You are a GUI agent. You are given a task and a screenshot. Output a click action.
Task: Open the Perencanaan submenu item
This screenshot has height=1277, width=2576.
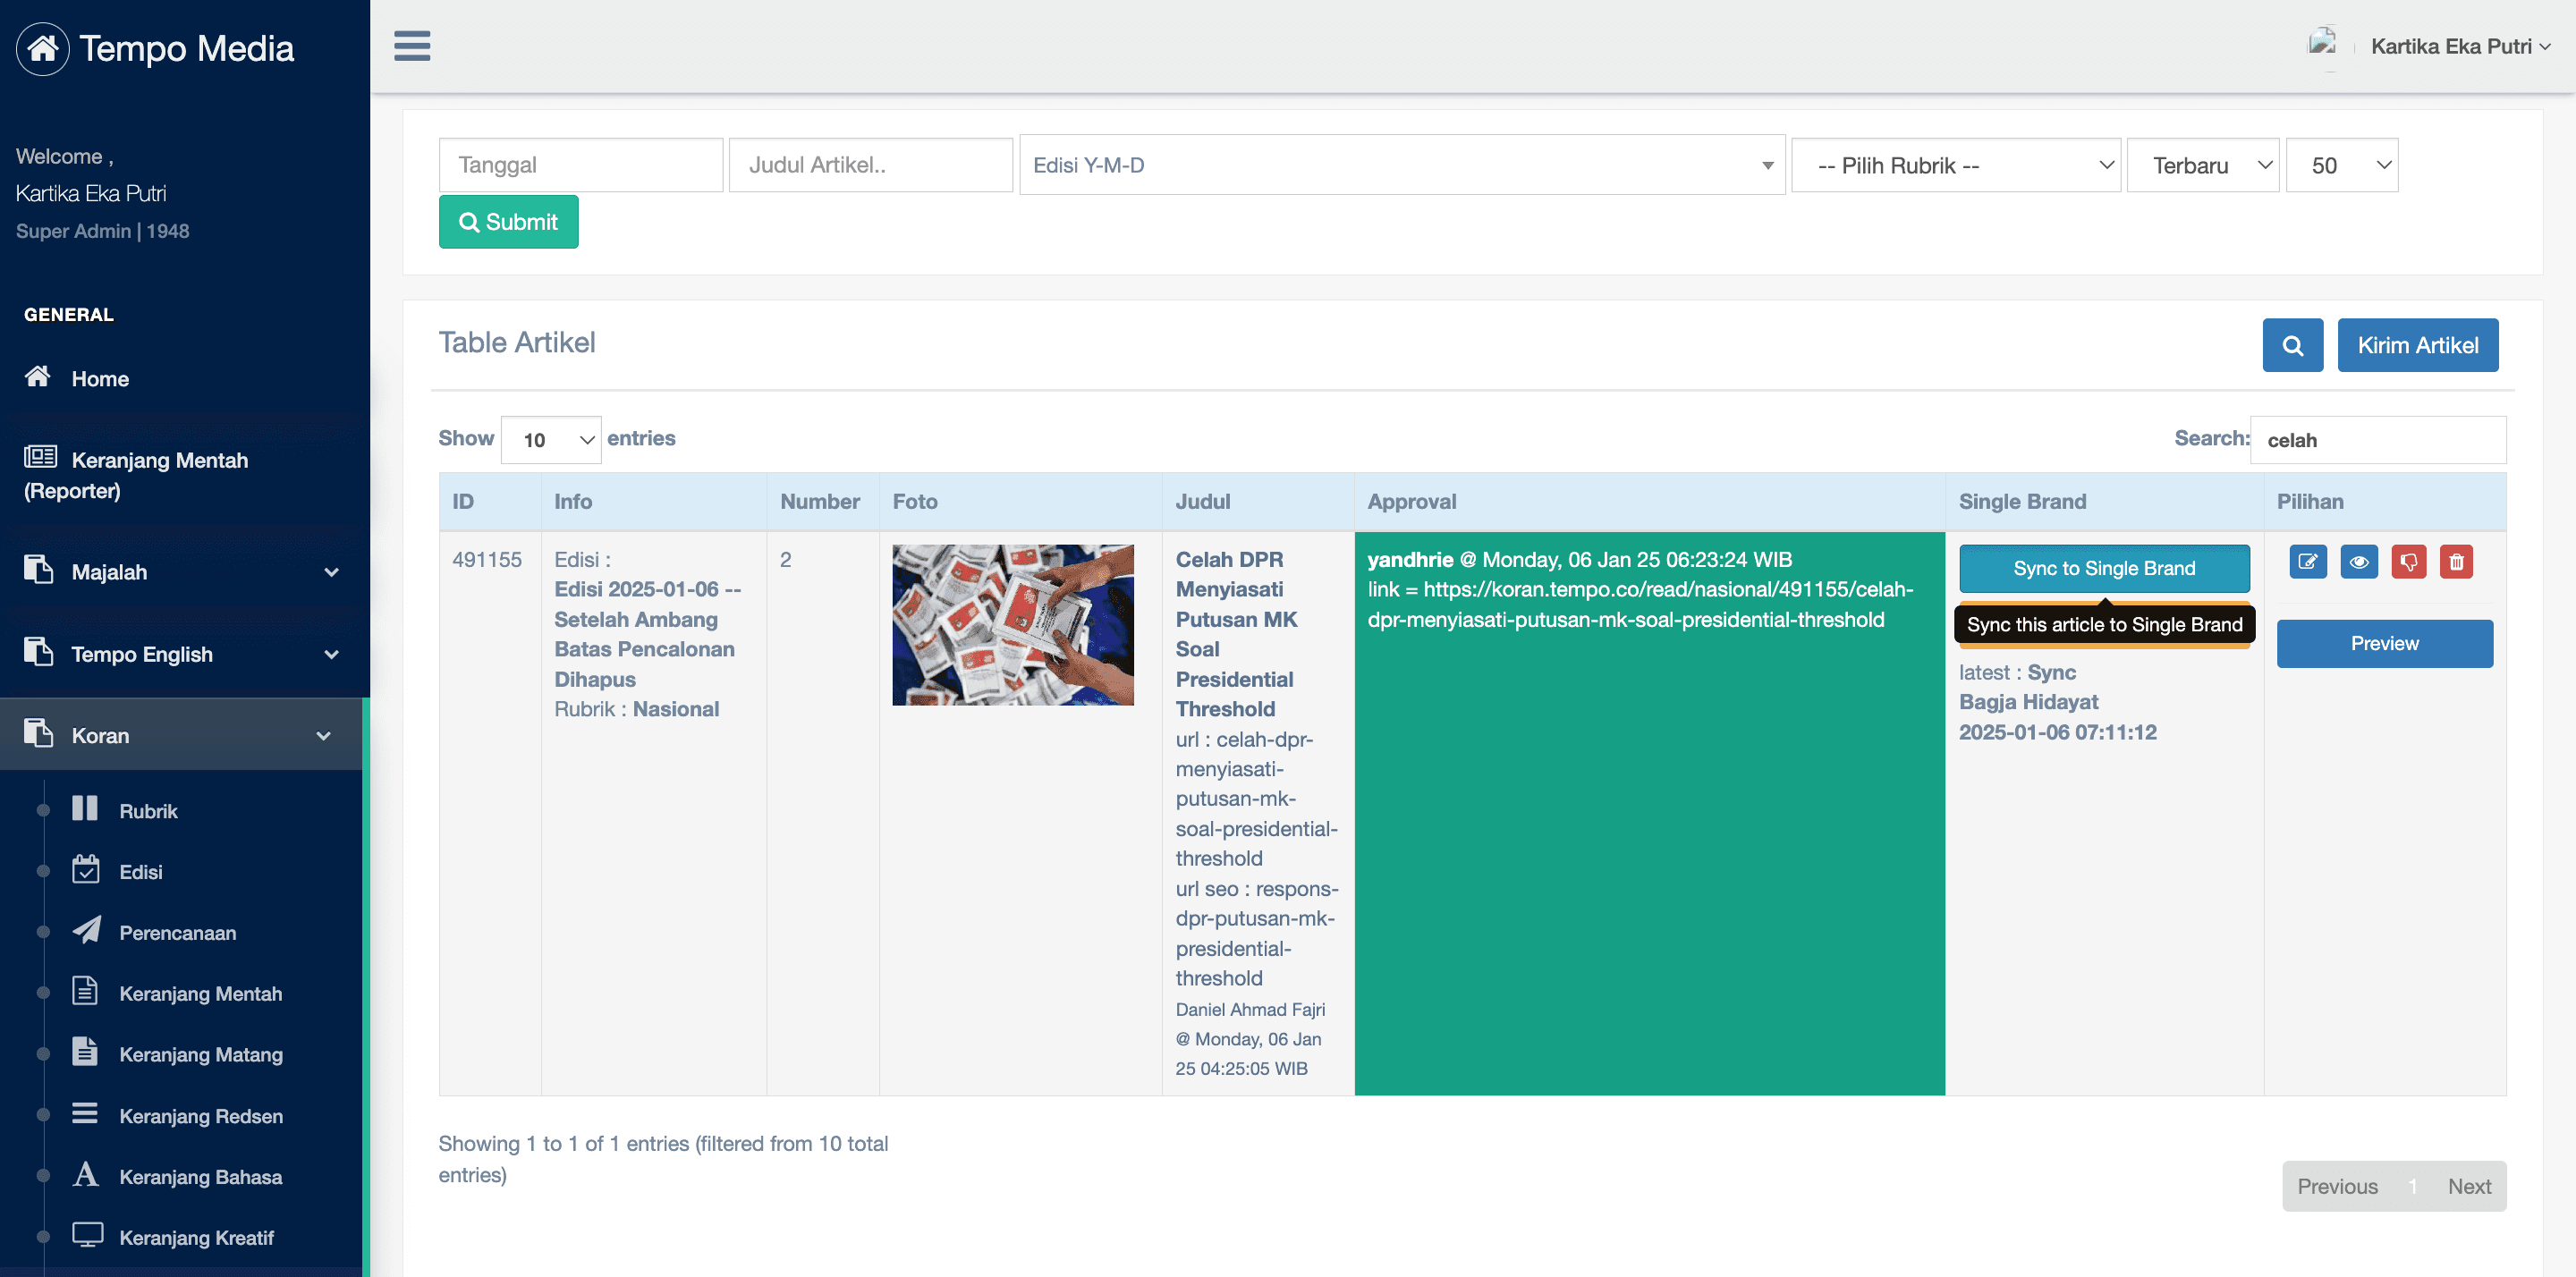tap(177, 933)
